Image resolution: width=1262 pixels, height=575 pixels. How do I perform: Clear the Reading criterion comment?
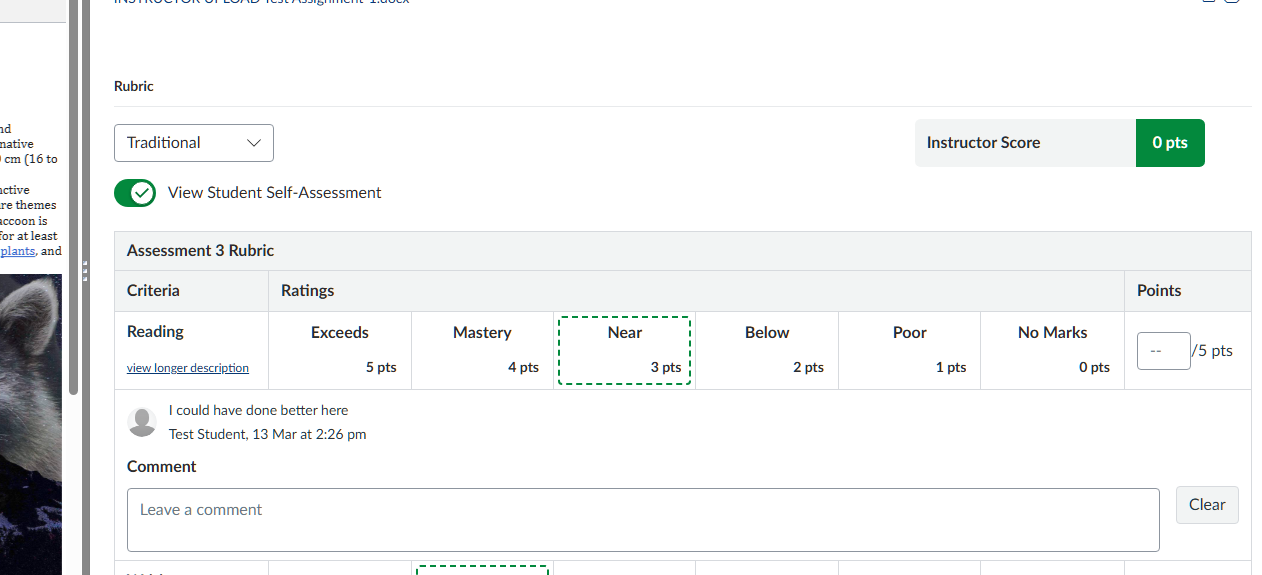click(x=1207, y=505)
